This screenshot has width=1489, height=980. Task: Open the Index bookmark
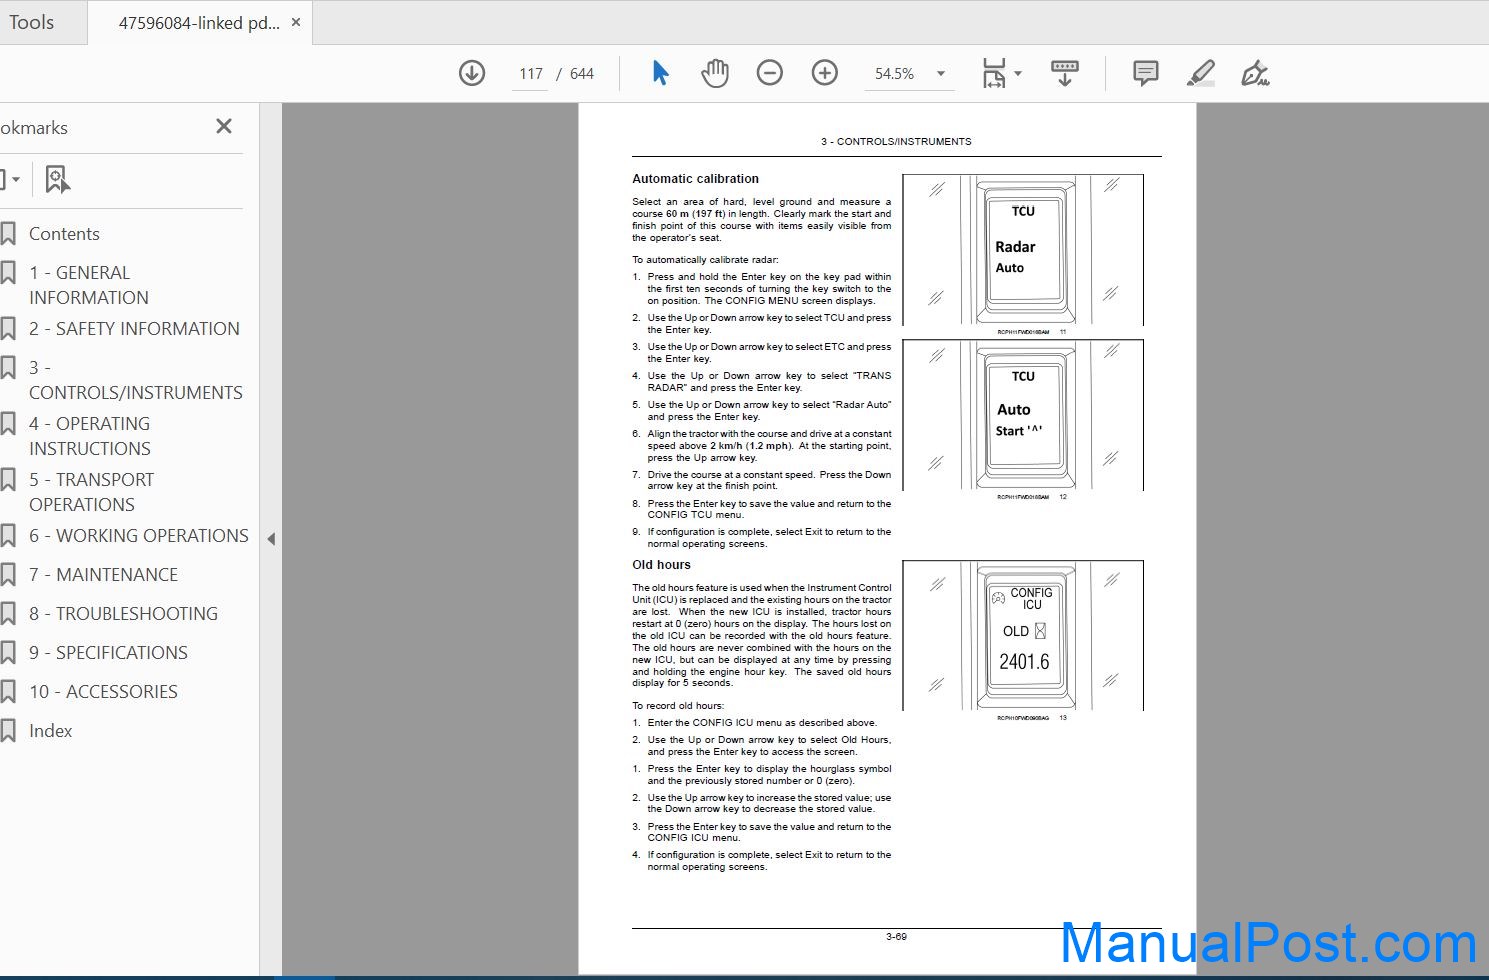pos(50,731)
